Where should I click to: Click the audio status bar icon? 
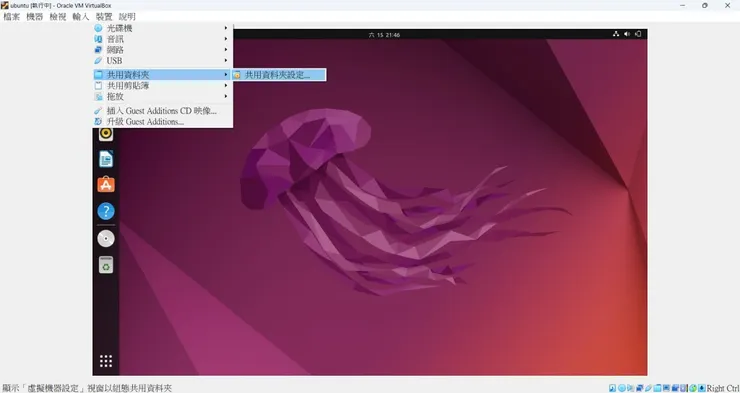[631, 388]
